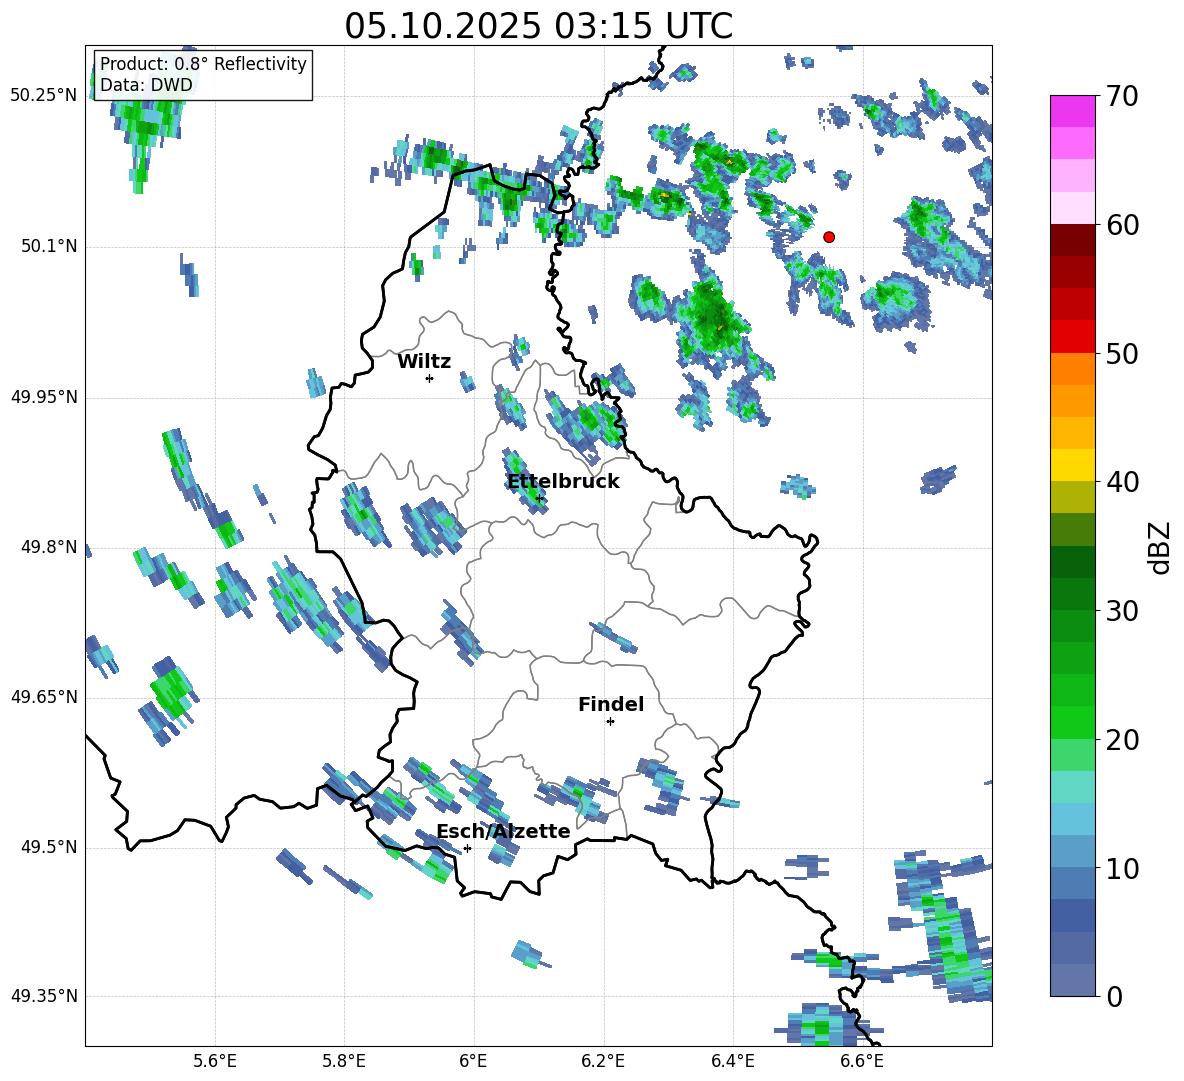This screenshot has width=1184, height=1081.
Task: Click the cross marker below the Wiltz label
Action: 429,378
